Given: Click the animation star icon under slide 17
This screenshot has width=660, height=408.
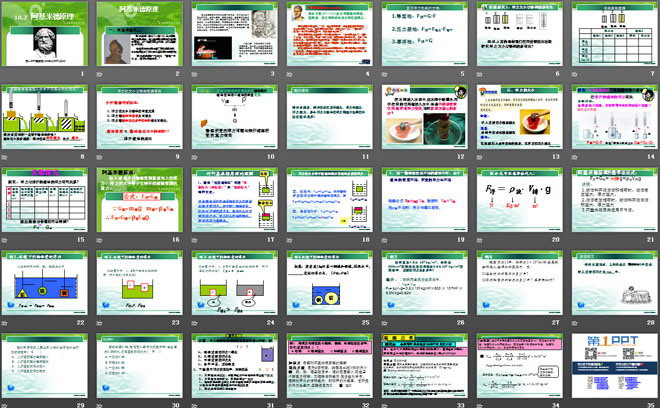Looking at the screenshot, I should [x=195, y=240].
